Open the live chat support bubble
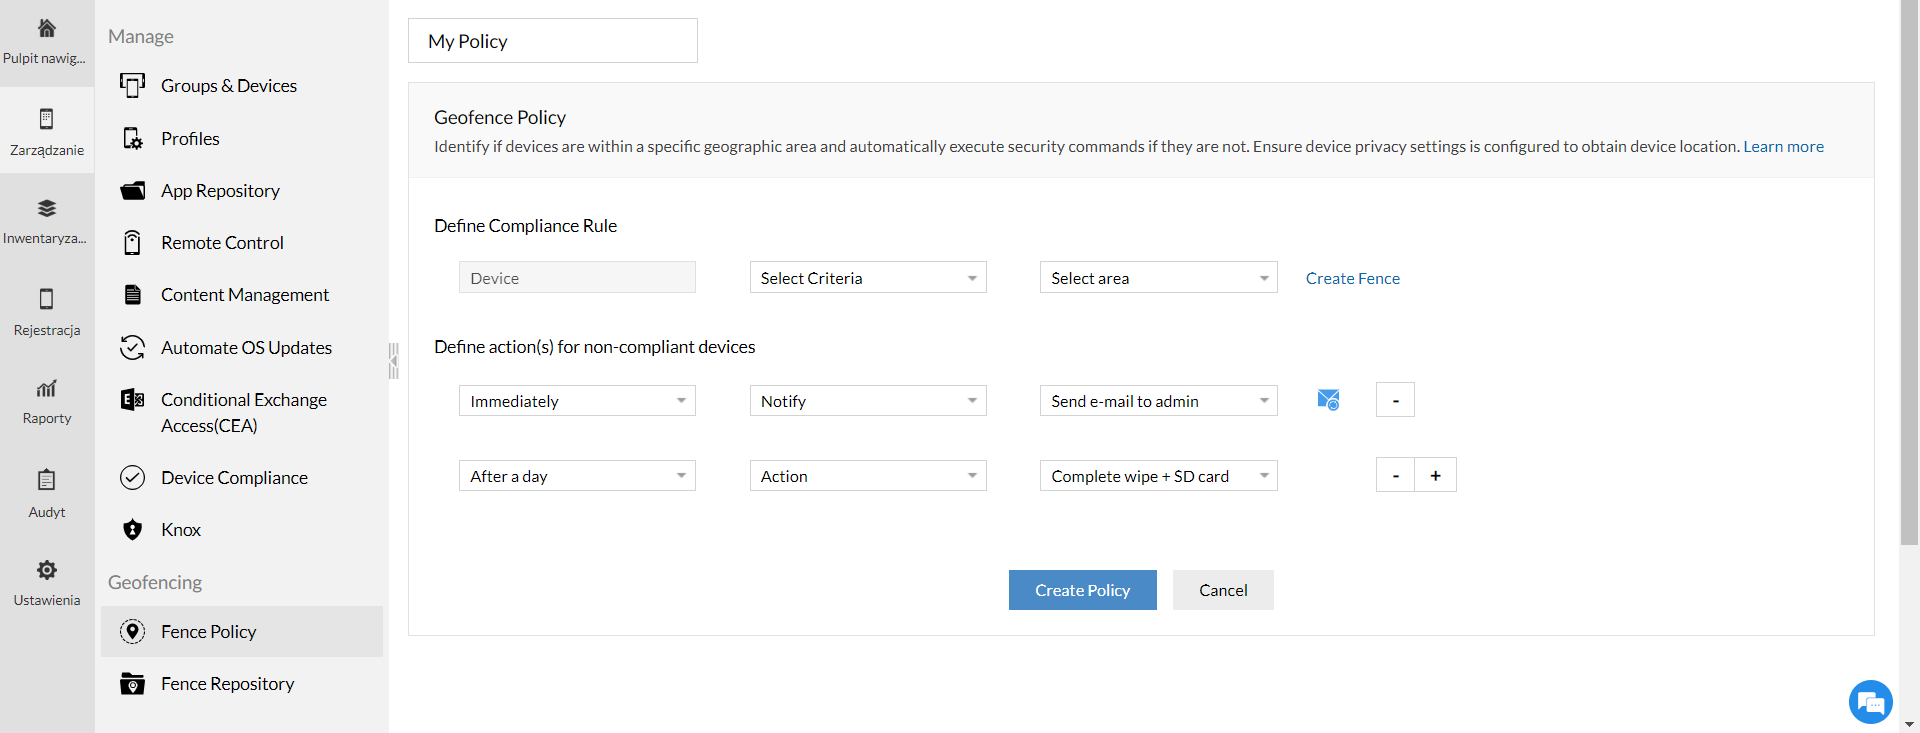Image resolution: width=1920 pixels, height=733 pixels. (x=1870, y=702)
